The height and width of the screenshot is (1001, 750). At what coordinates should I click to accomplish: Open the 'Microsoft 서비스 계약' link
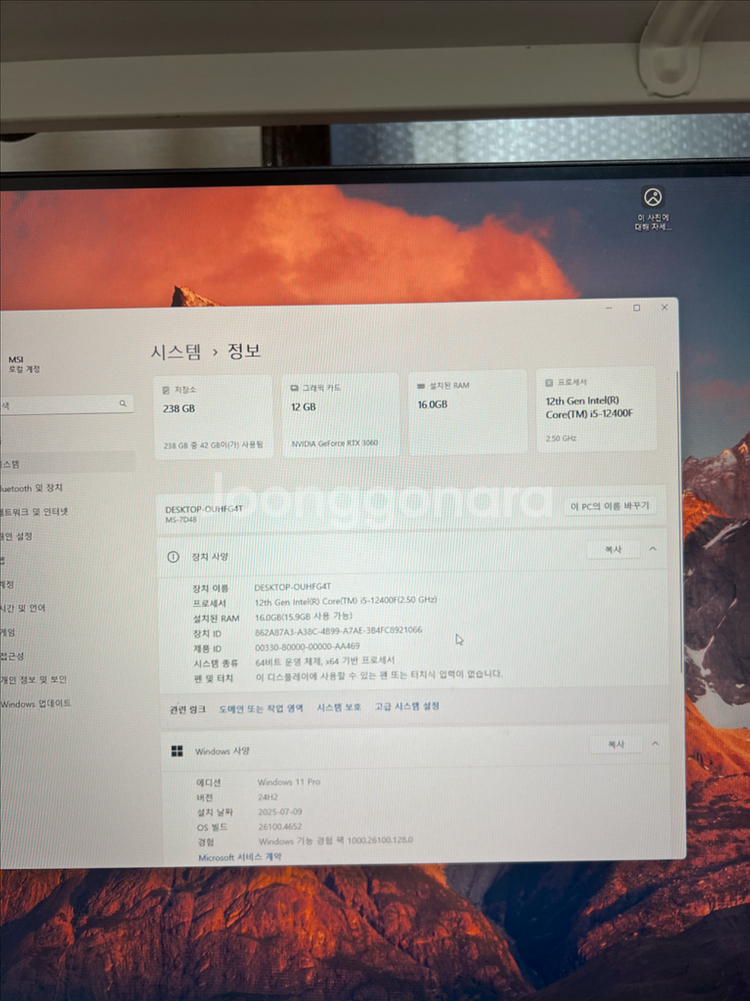tap(239, 857)
